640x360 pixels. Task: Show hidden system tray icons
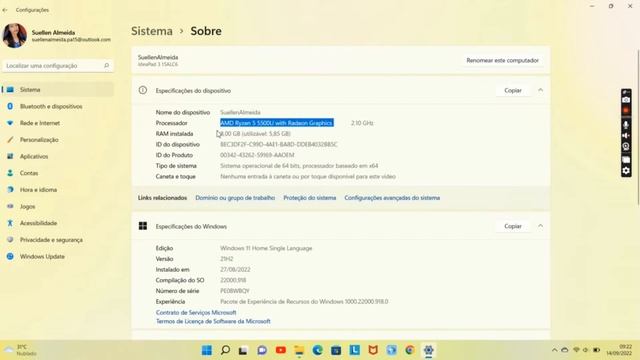coord(554,350)
